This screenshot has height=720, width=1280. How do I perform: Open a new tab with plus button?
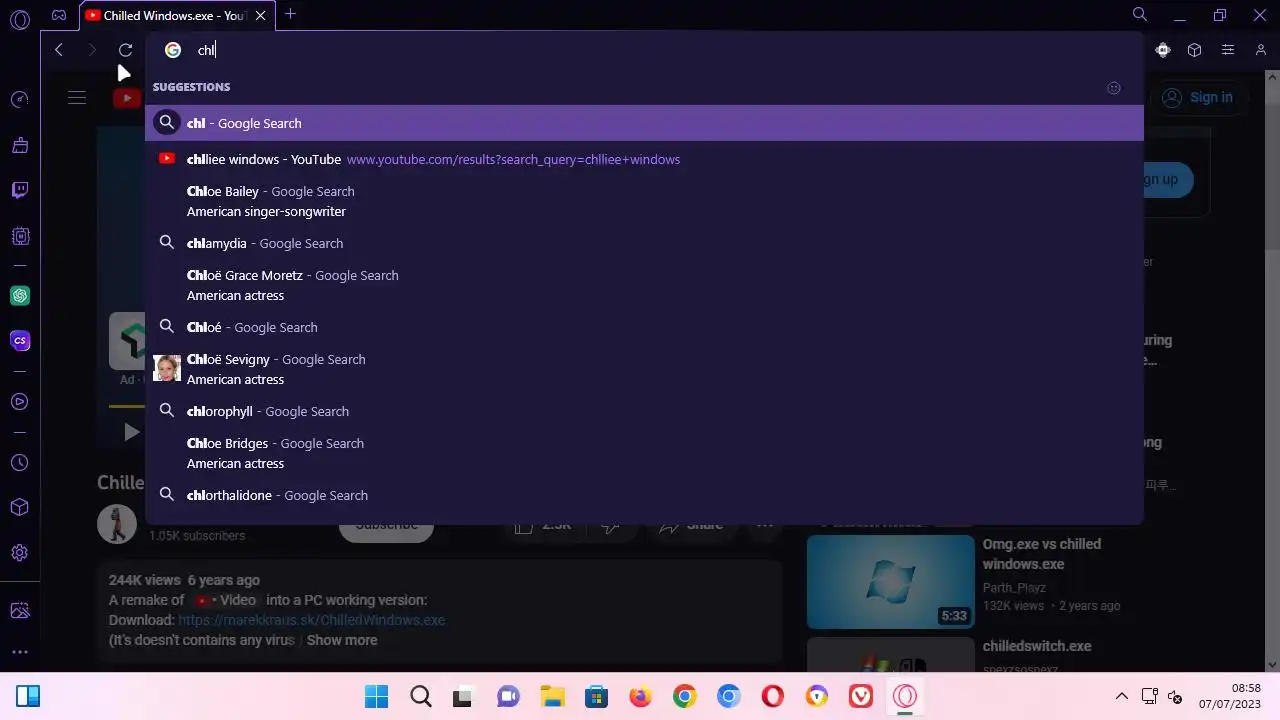click(x=290, y=14)
